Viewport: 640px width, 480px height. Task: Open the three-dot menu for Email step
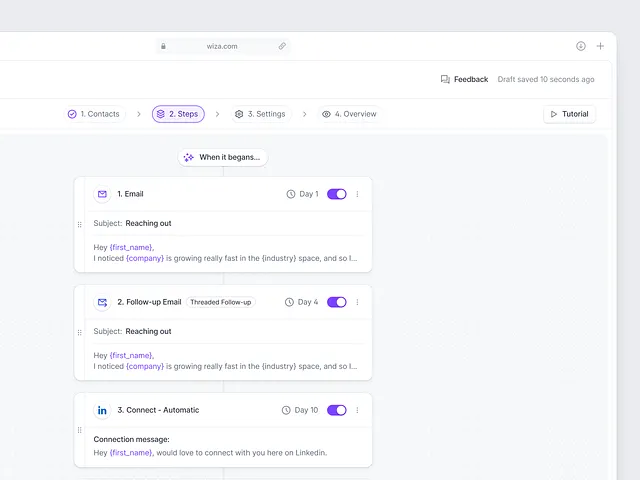357,194
